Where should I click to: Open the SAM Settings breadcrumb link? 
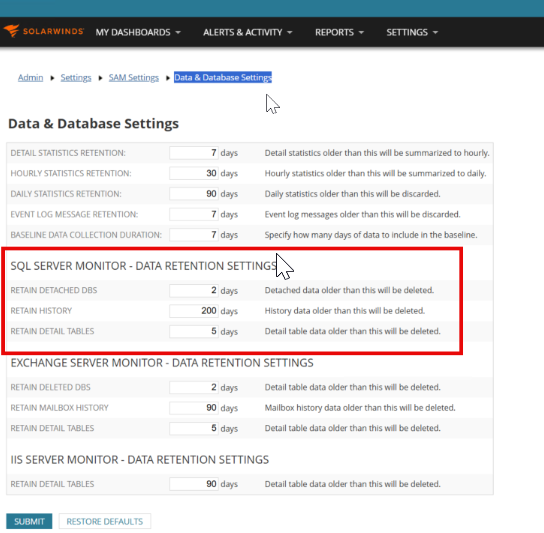click(x=134, y=77)
